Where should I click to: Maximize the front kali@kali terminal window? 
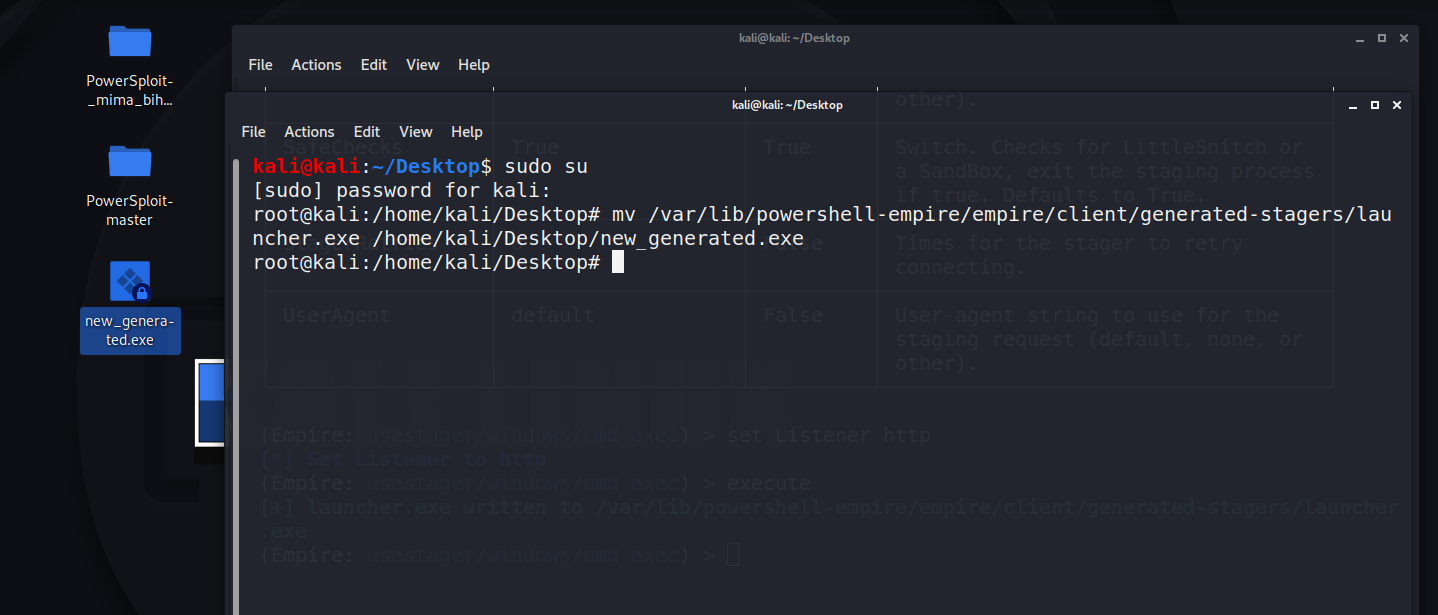tap(1374, 104)
